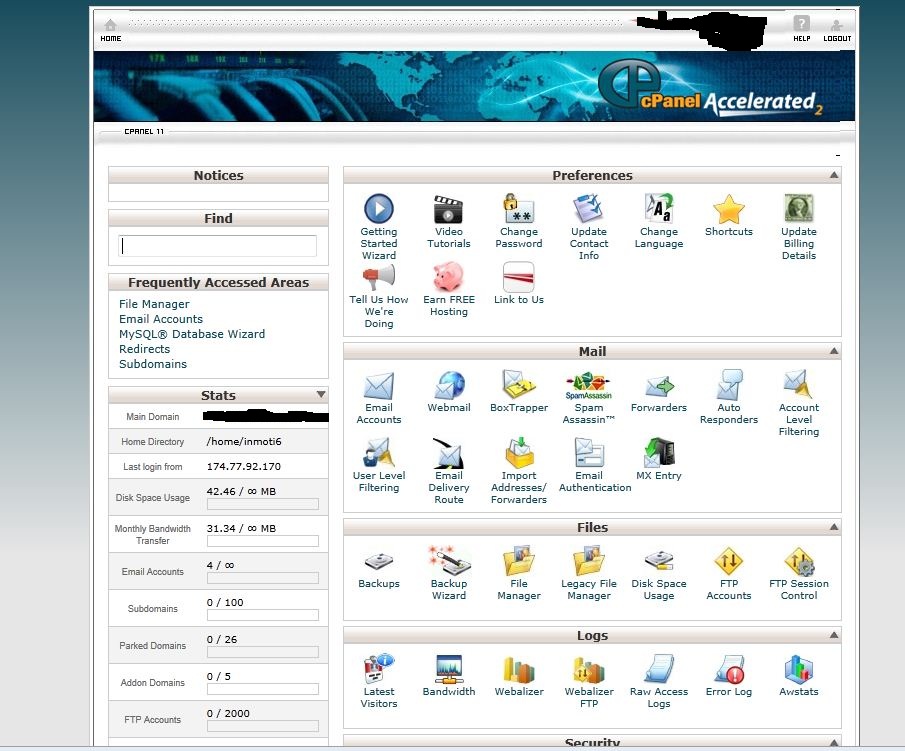Click the cPanel Accelerated banner logo

[x=710, y=88]
